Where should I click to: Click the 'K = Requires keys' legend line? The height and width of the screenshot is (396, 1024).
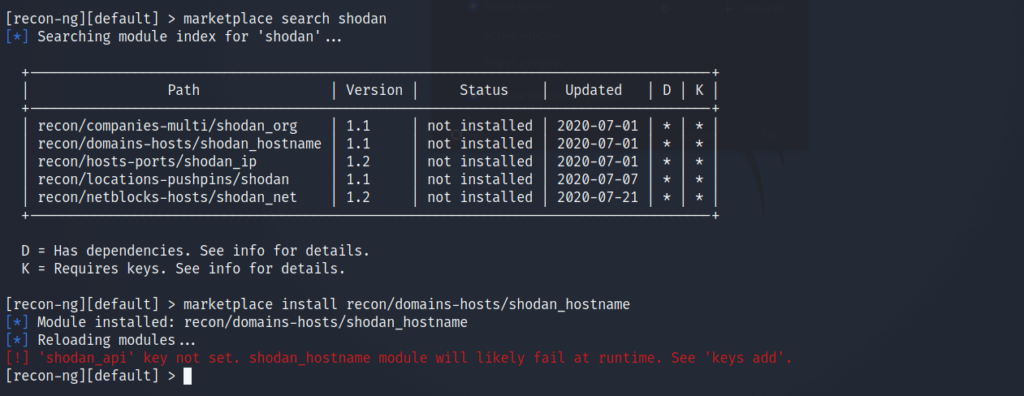coord(183,268)
